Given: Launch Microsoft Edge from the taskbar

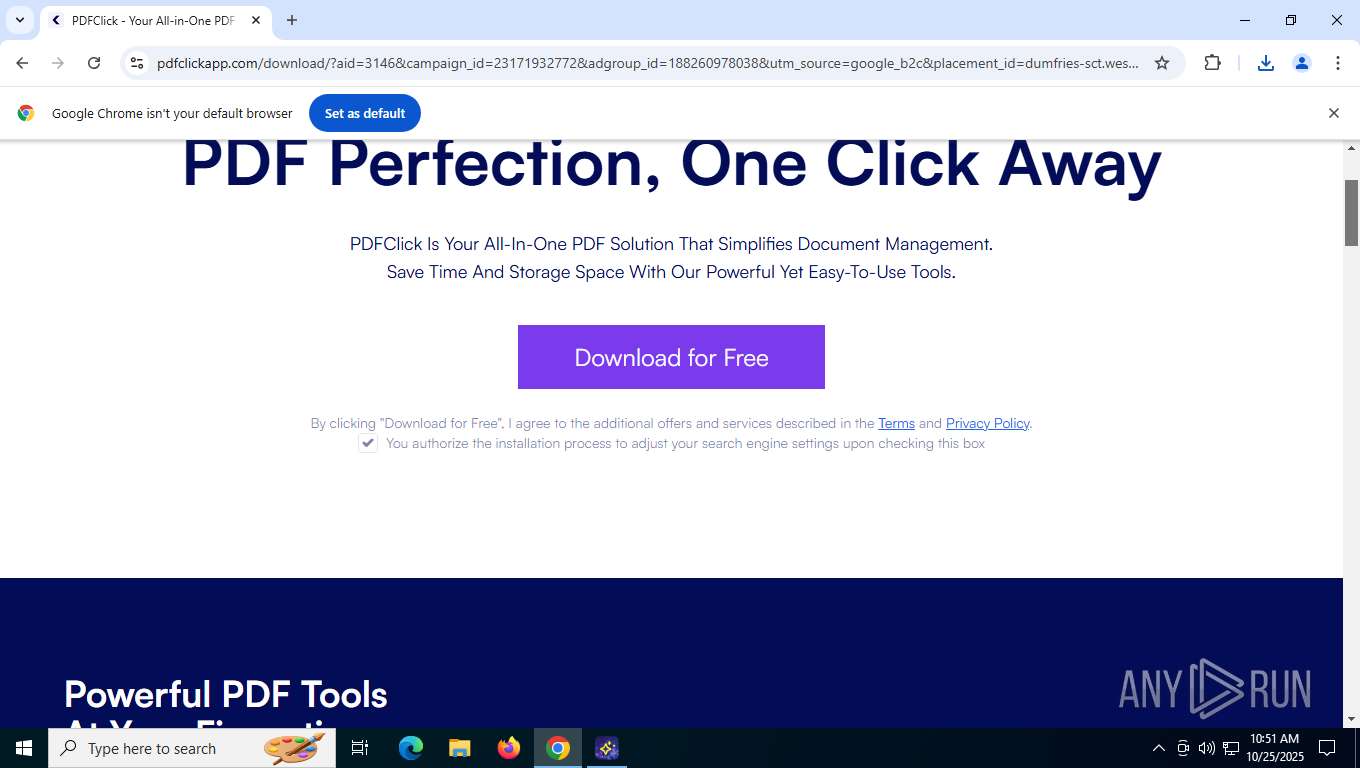Looking at the screenshot, I should [x=411, y=748].
